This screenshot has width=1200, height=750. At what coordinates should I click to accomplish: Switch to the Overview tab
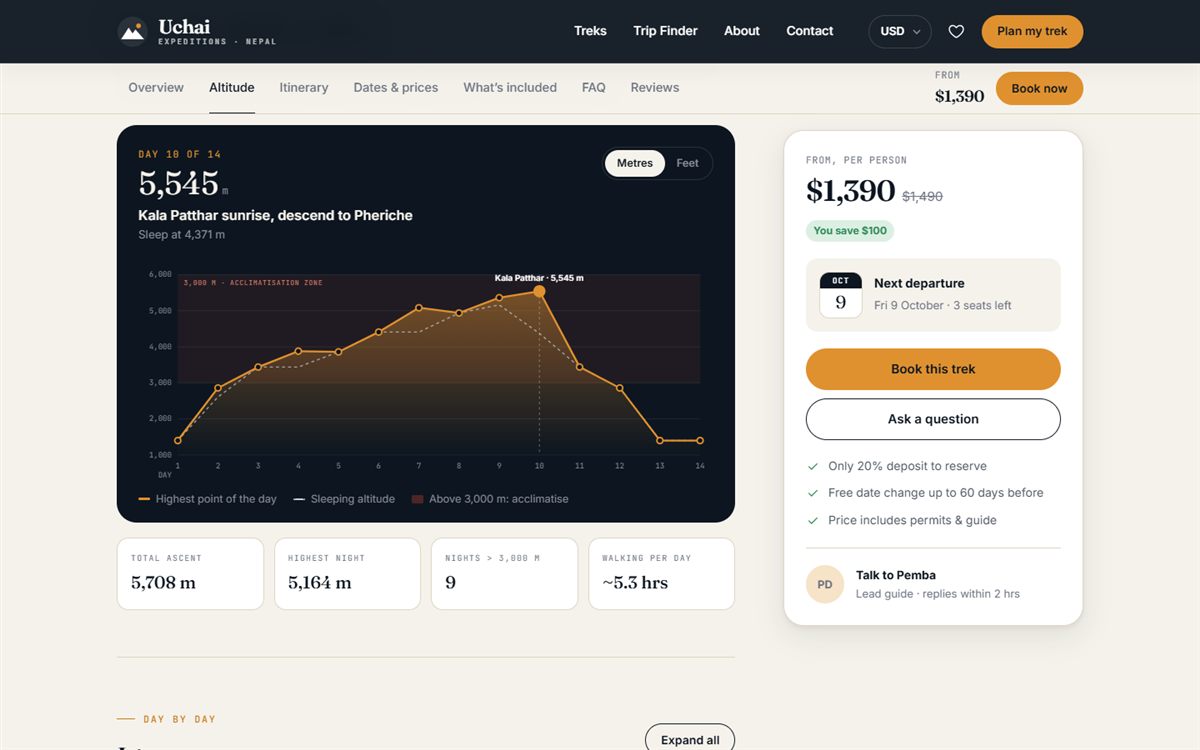click(156, 88)
